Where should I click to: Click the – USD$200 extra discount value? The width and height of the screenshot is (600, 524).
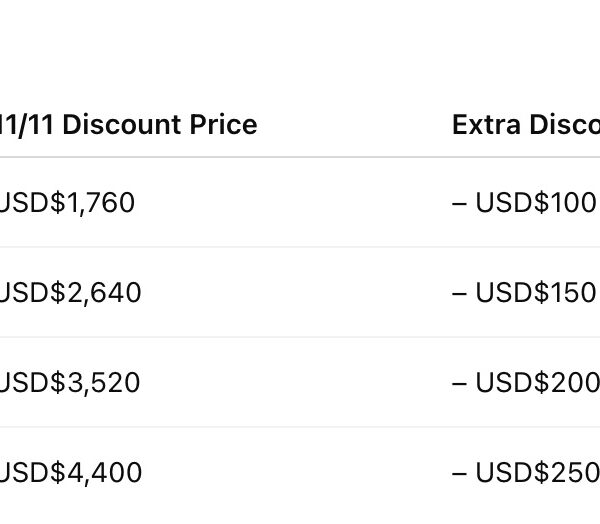[524, 382]
